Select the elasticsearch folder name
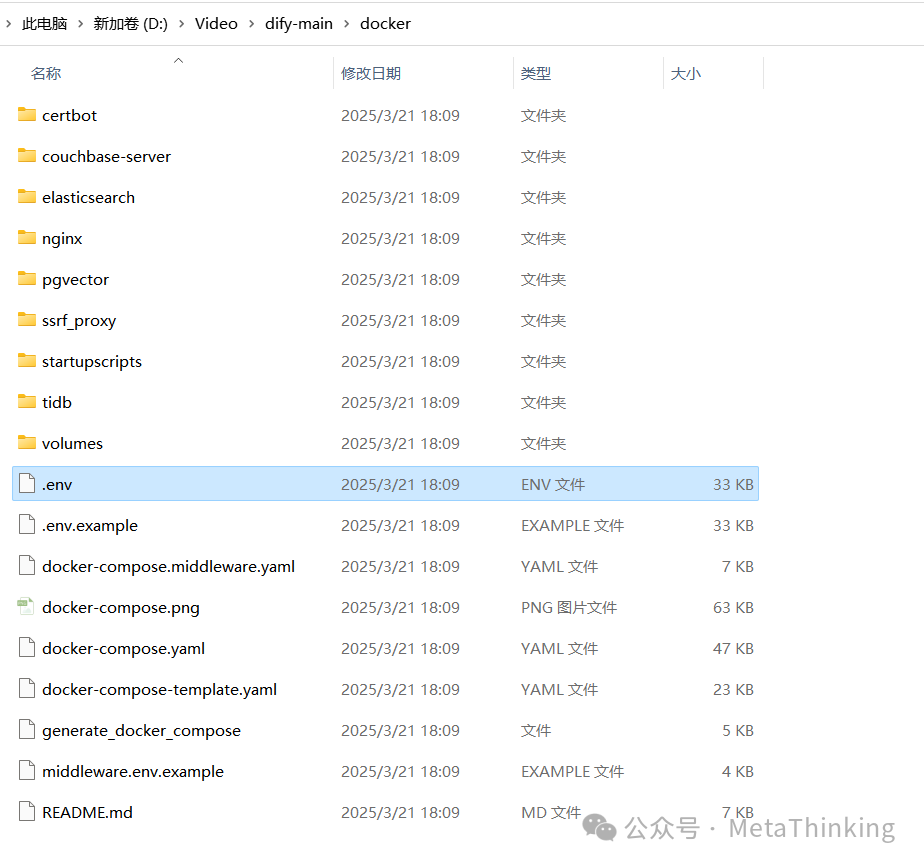 coord(88,197)
